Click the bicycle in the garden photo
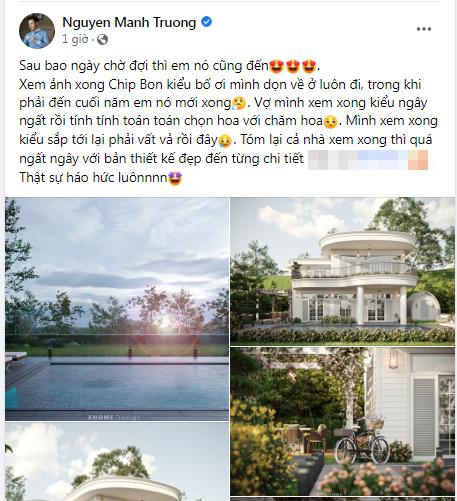 362,443
